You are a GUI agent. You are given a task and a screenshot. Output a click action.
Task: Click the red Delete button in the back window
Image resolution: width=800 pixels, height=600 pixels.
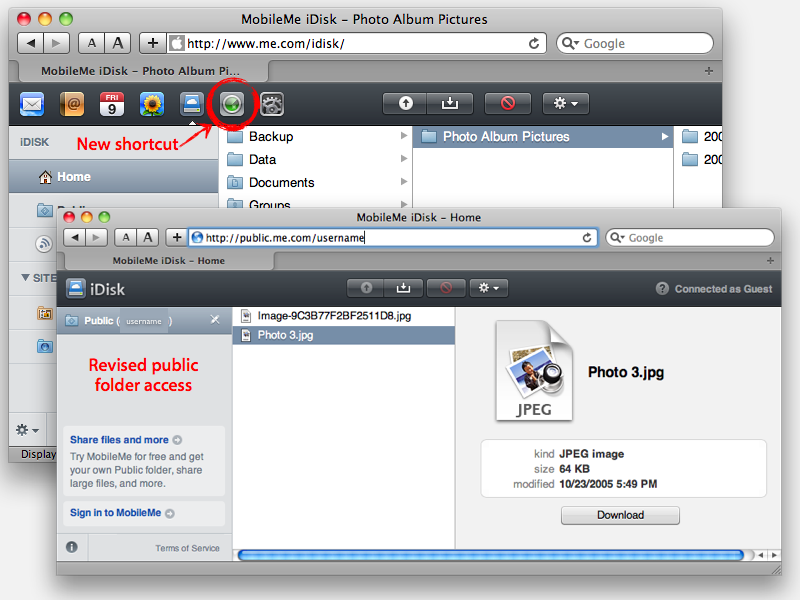coord(508,104)
